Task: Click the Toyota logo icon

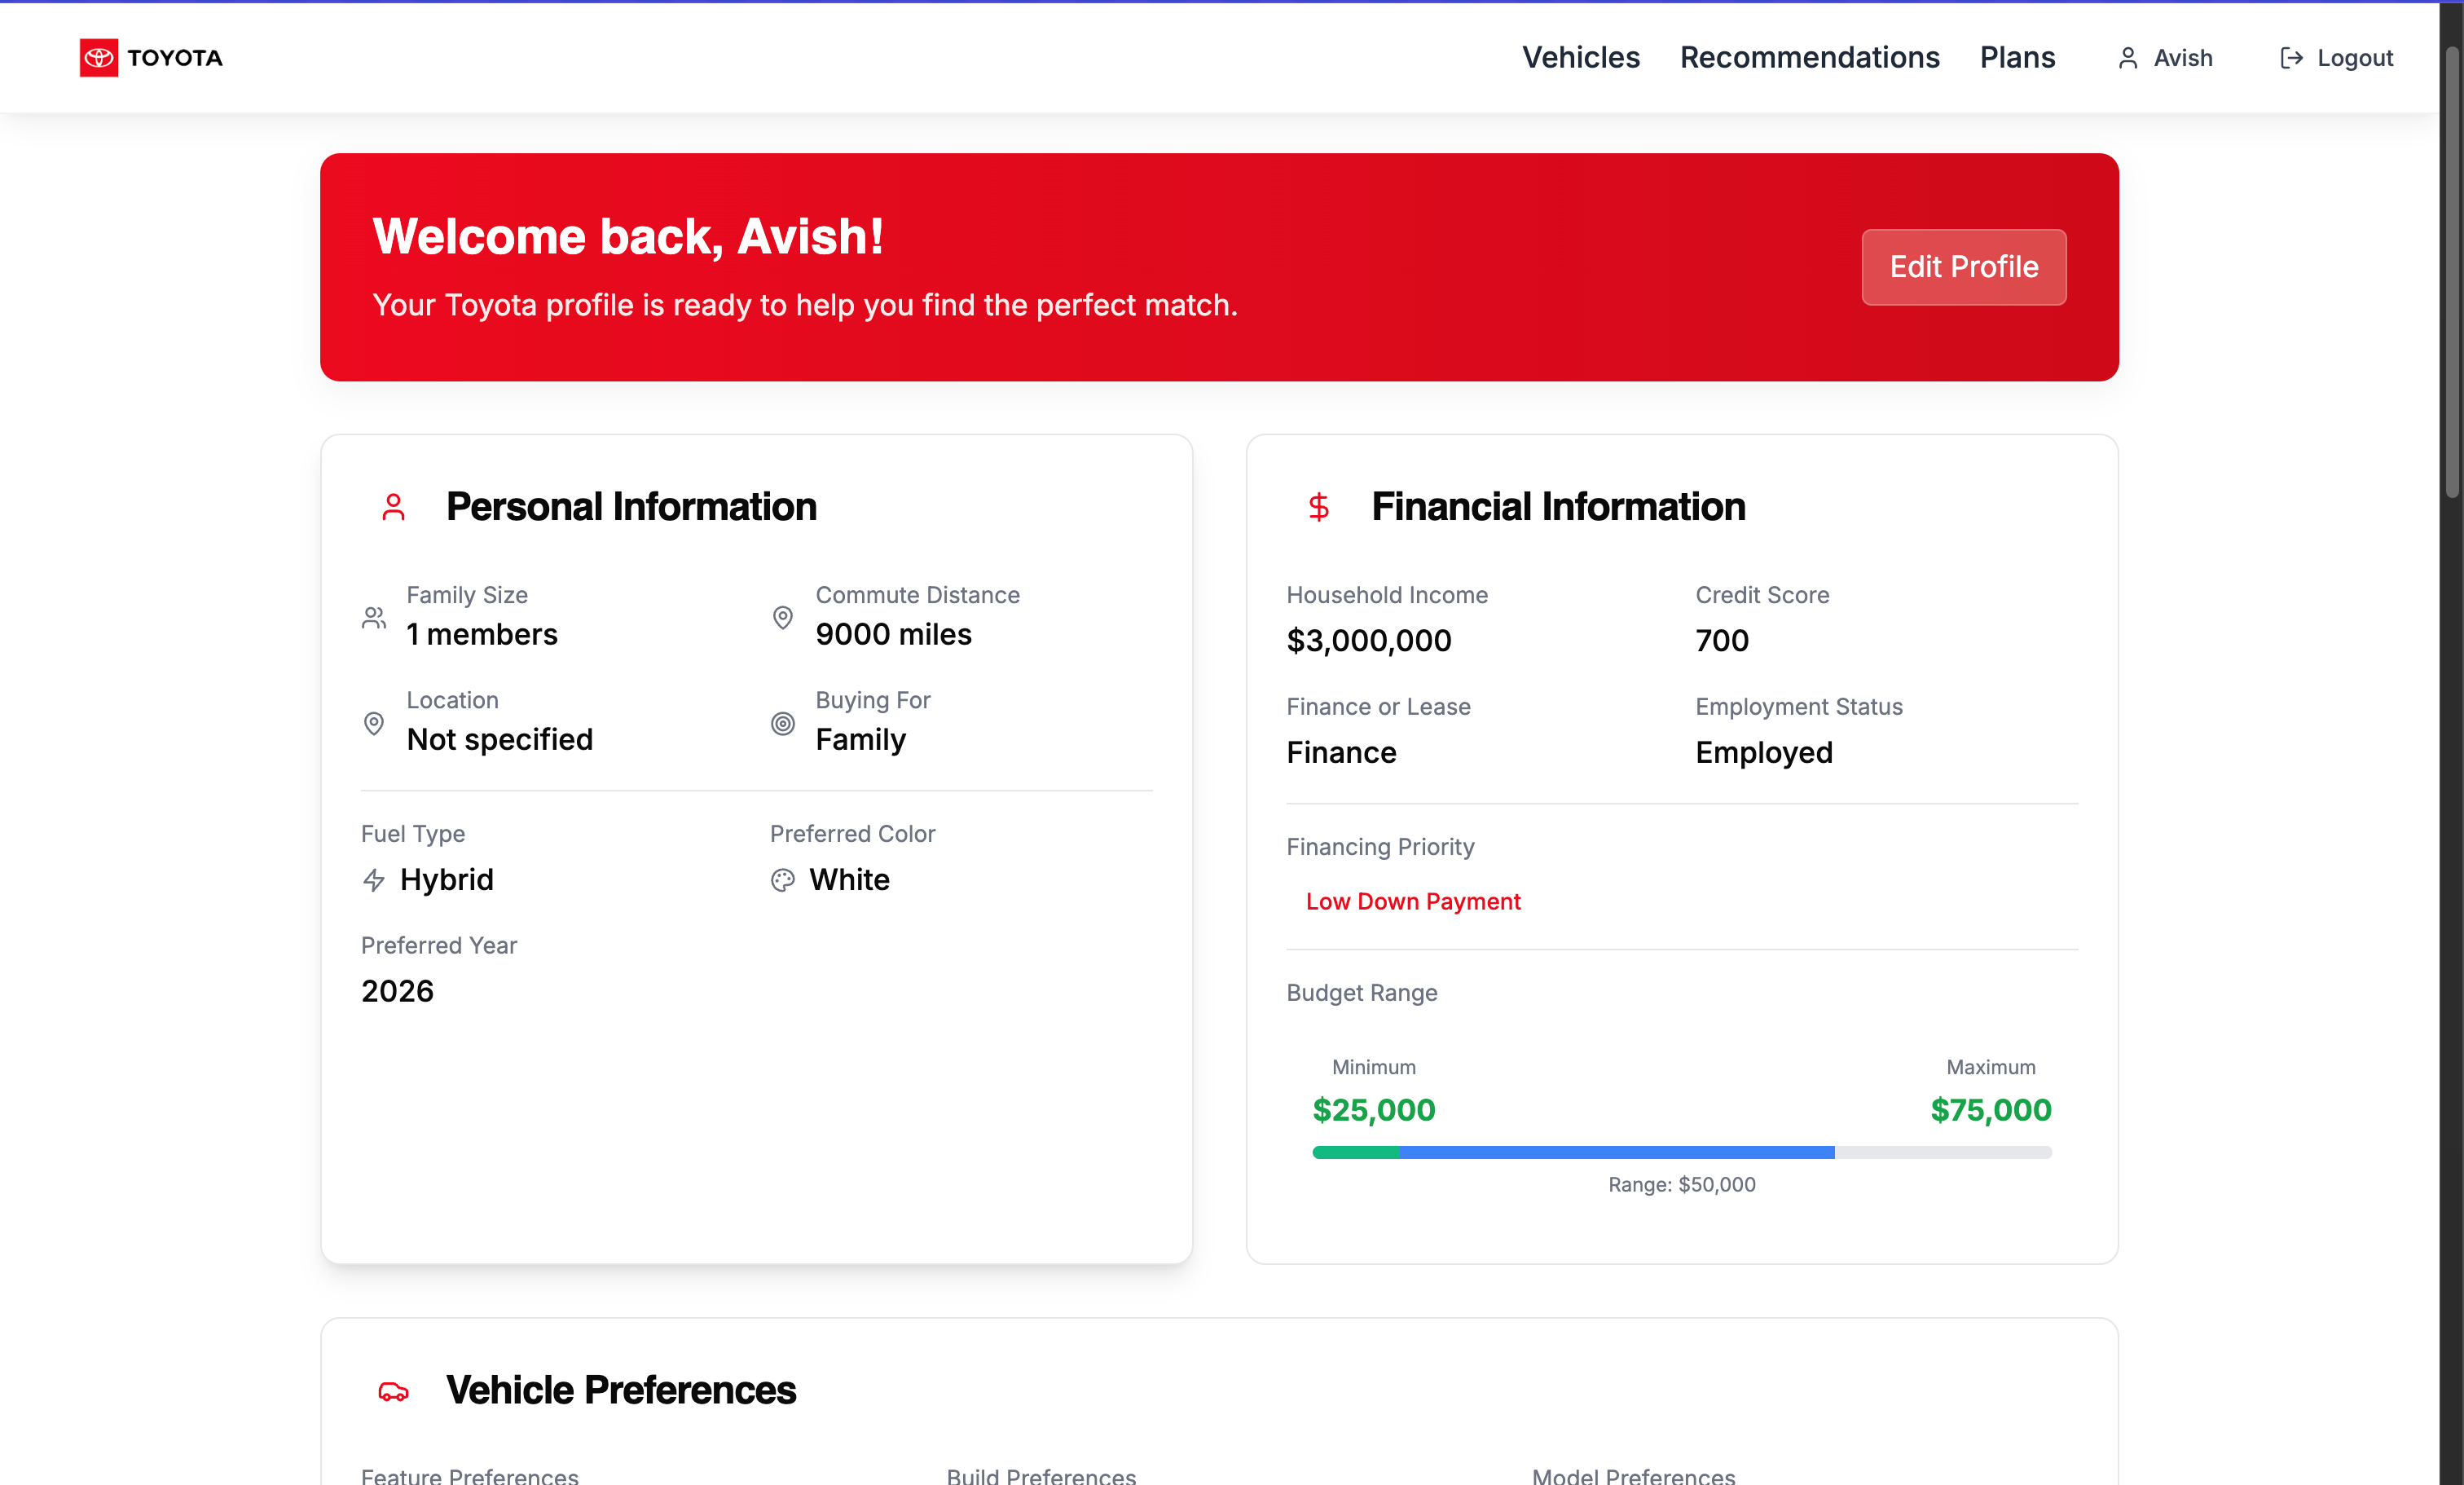Action: click(x=98, y=57)
